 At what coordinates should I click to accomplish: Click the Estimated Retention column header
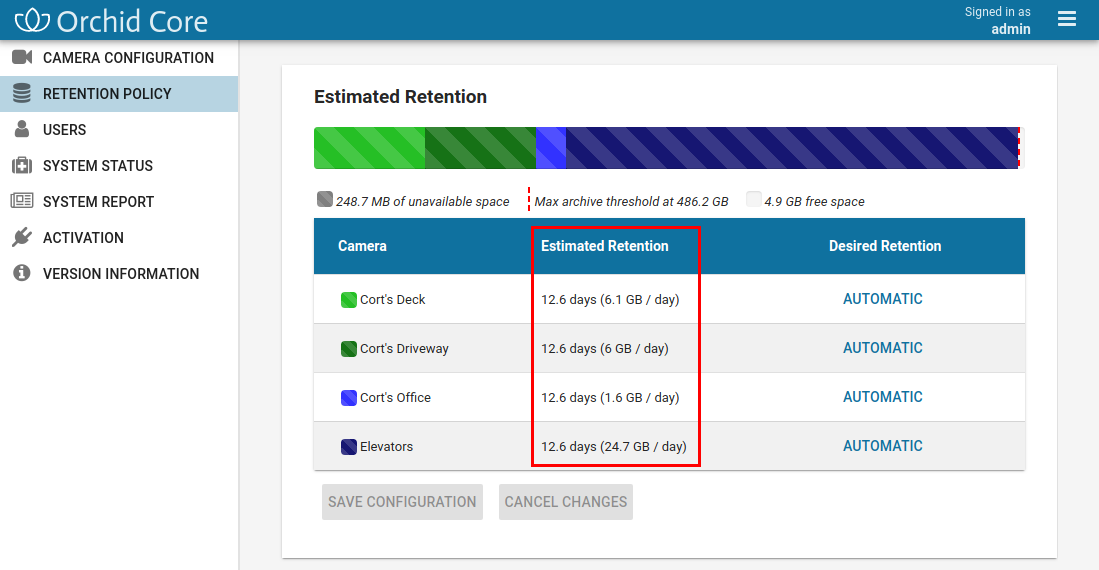(x=605, y=246)
